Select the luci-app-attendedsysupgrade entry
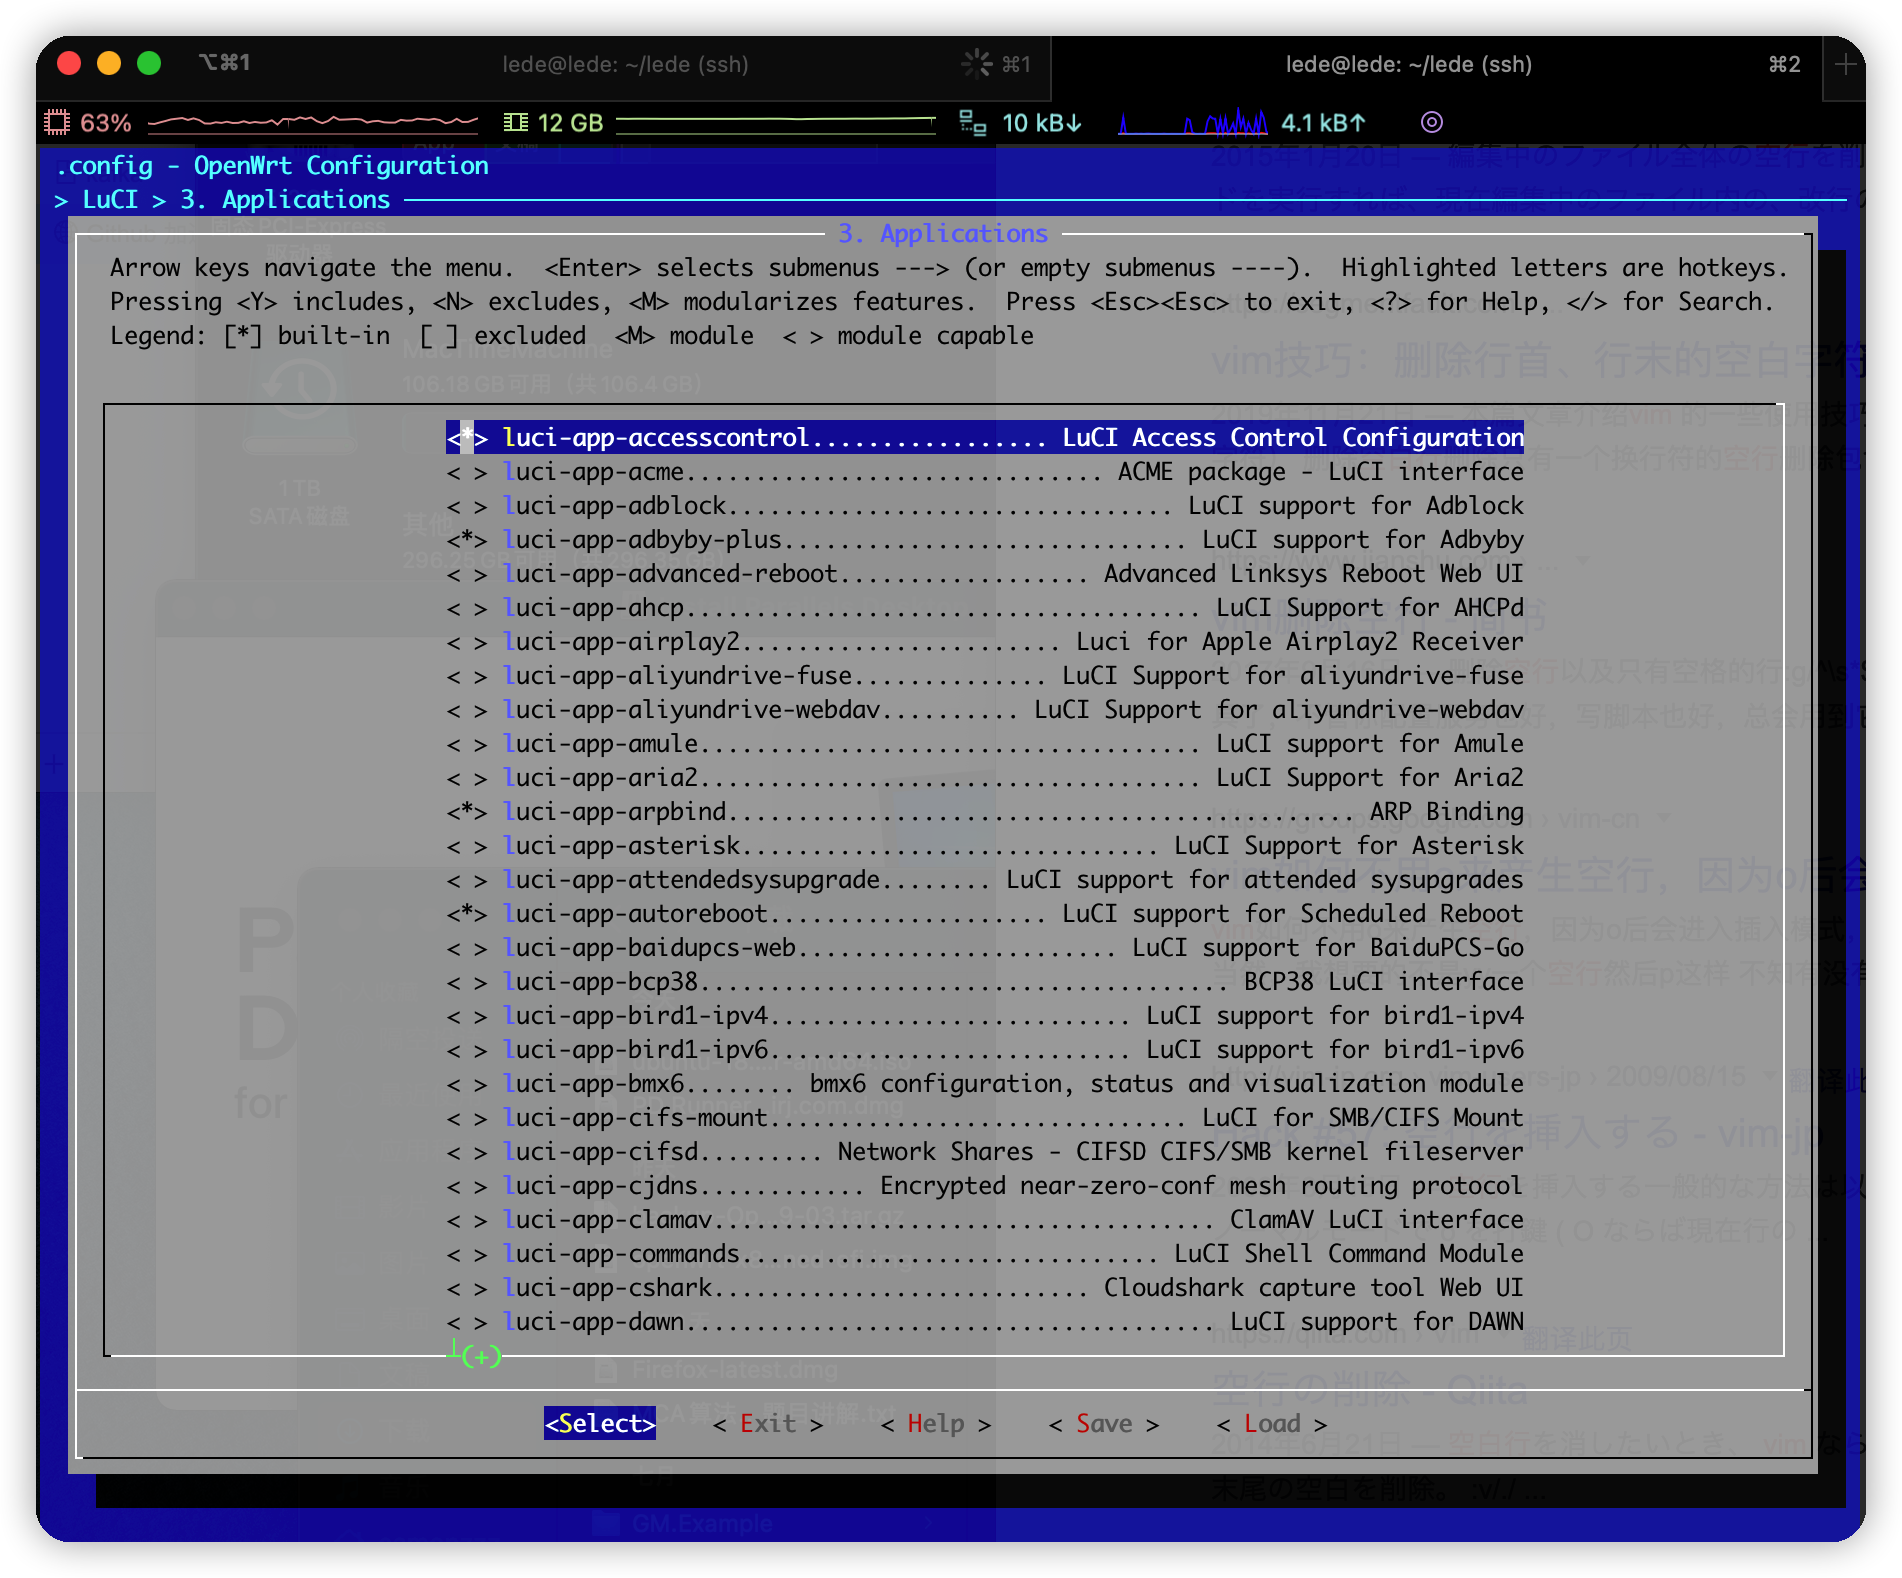Screen dimensions: 1902x1578 click(985, 880)
